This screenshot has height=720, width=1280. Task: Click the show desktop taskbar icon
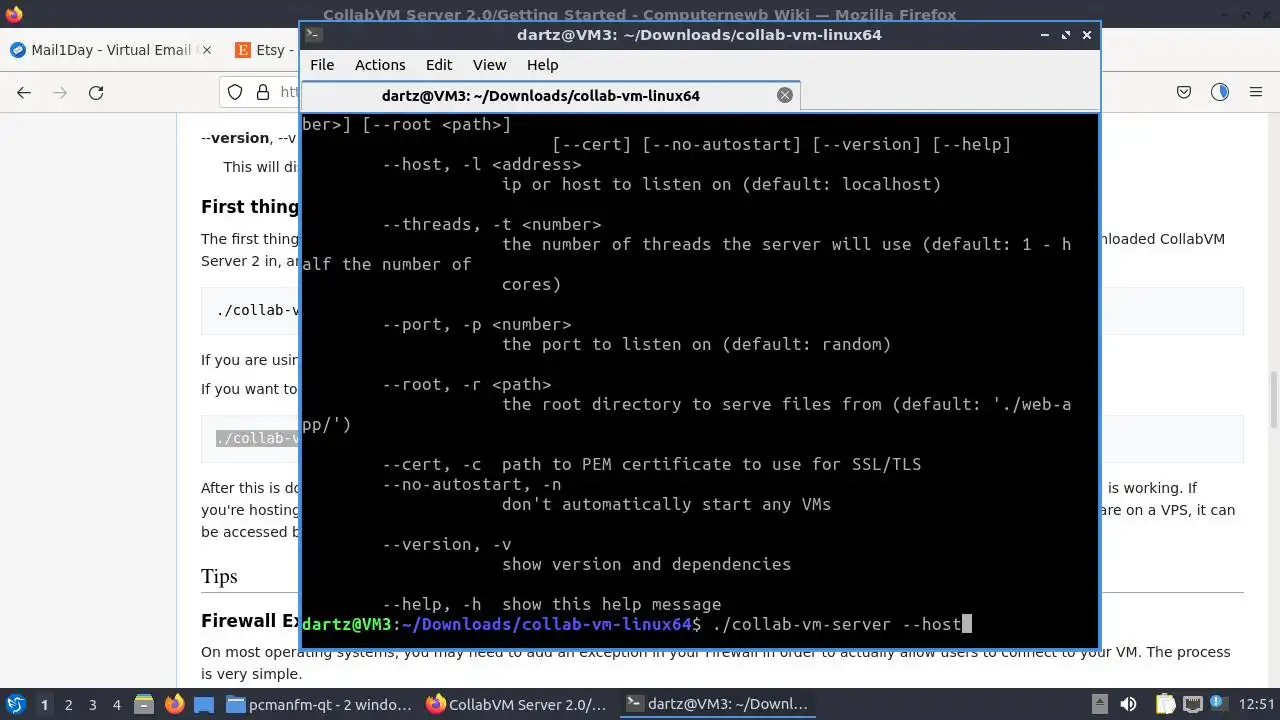tap(203, 704)
